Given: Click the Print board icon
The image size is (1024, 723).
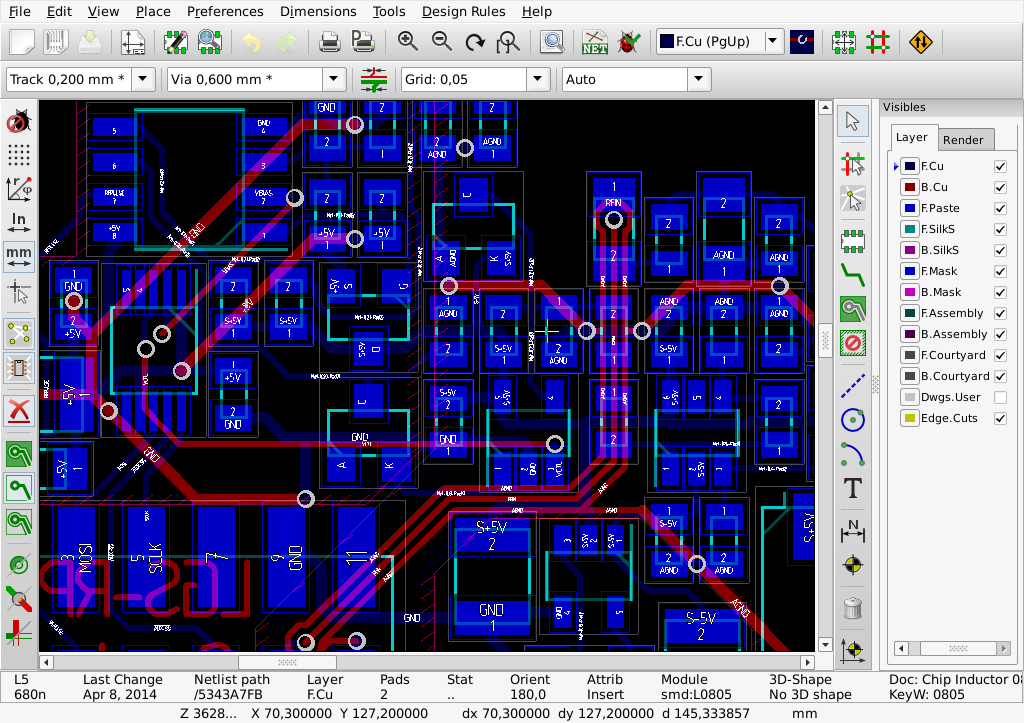Looking at the screenshot, I should [x=329, y=42].
